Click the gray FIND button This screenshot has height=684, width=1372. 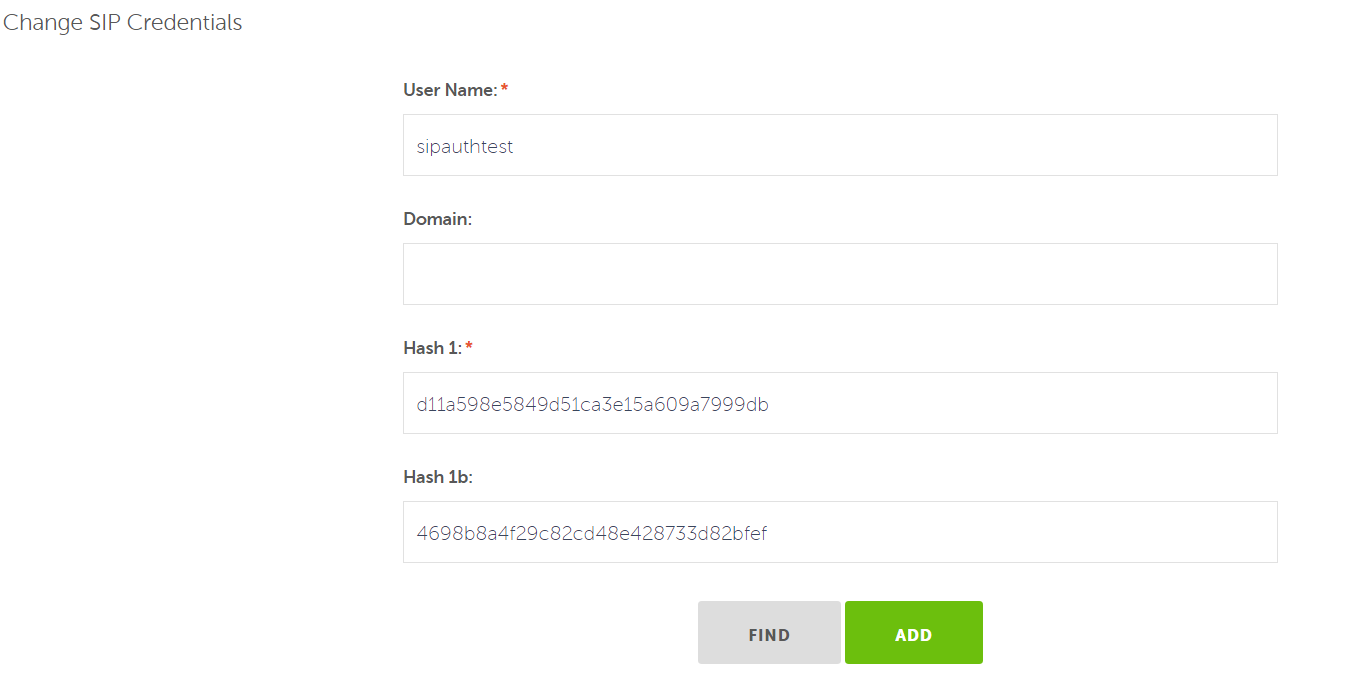(769, 632)
